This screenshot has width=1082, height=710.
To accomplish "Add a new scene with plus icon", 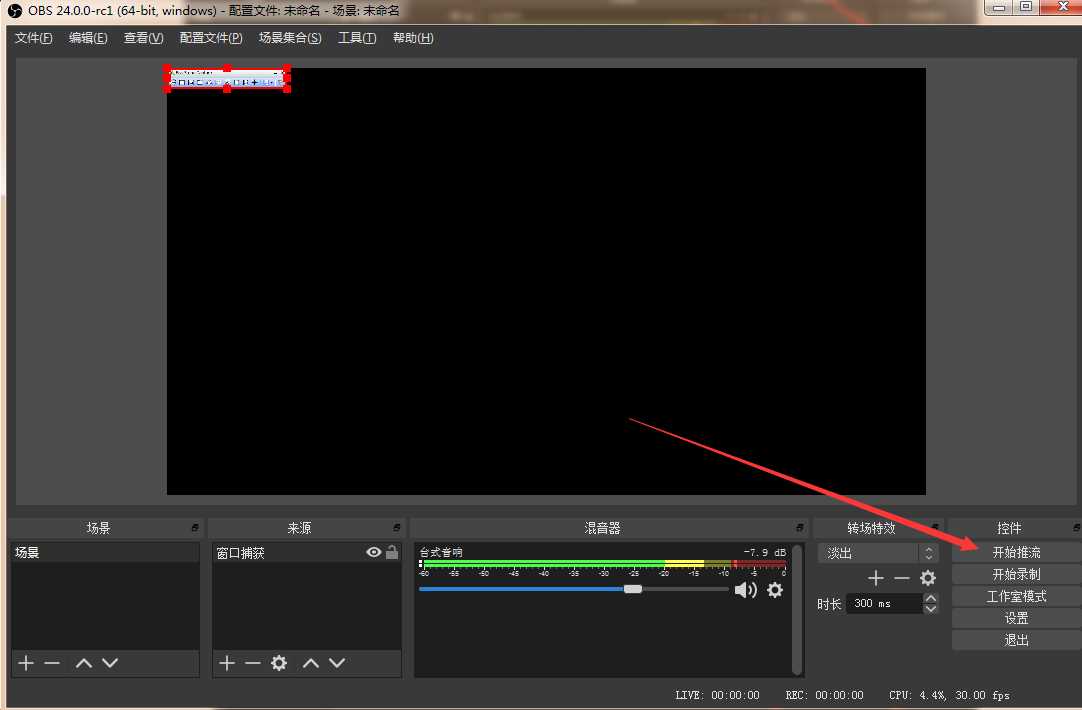I will coord(26,663).
